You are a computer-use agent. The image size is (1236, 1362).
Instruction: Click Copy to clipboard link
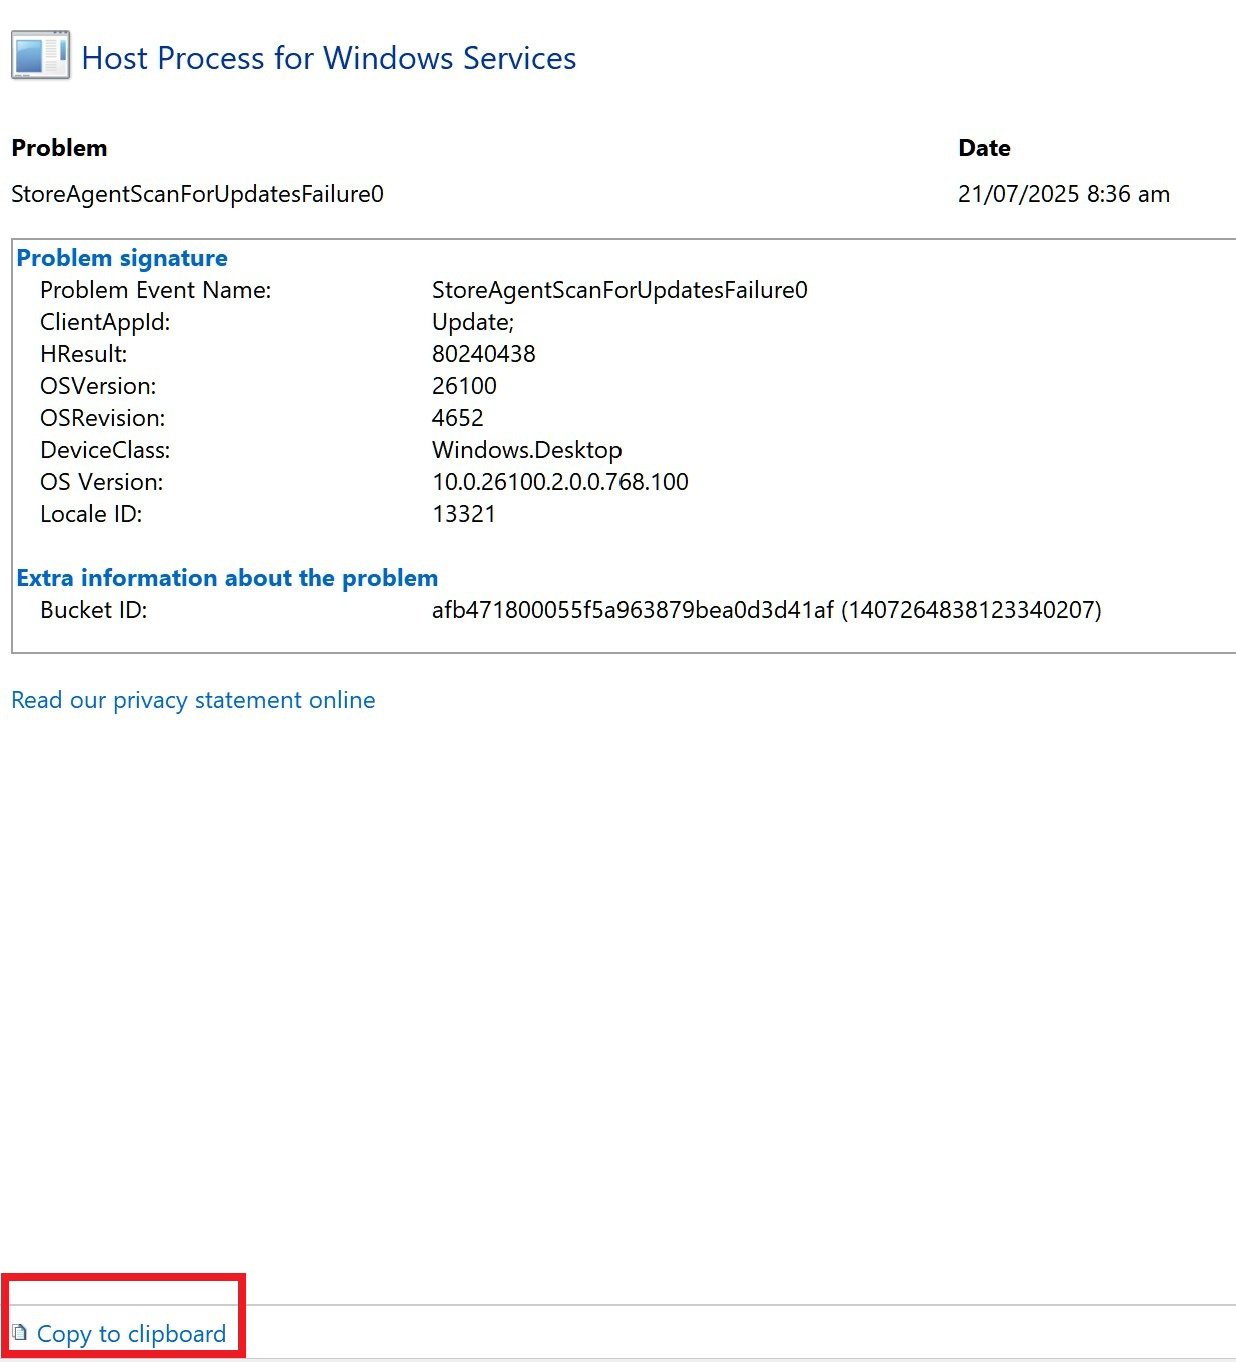click(131, 1334)
